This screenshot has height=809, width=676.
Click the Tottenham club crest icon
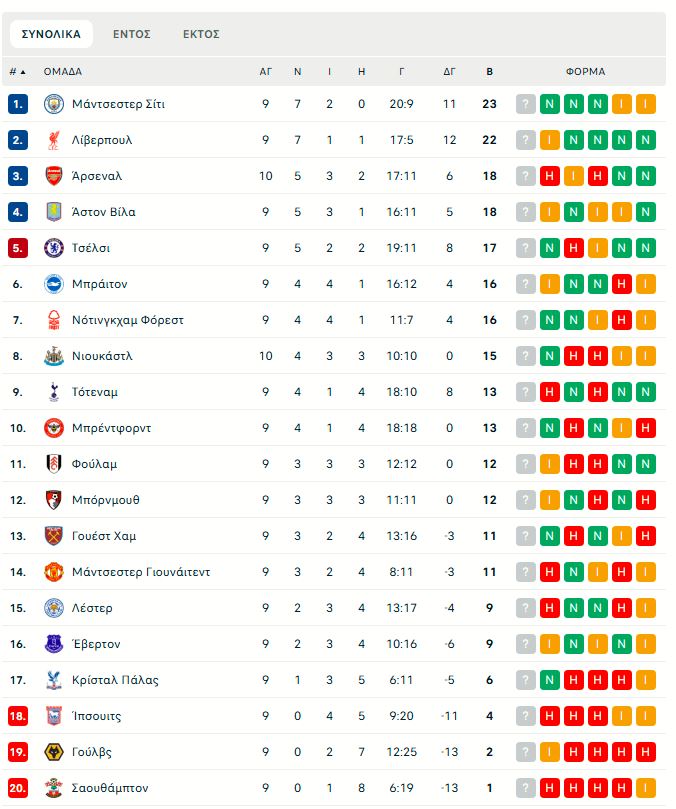coord(54,392)
